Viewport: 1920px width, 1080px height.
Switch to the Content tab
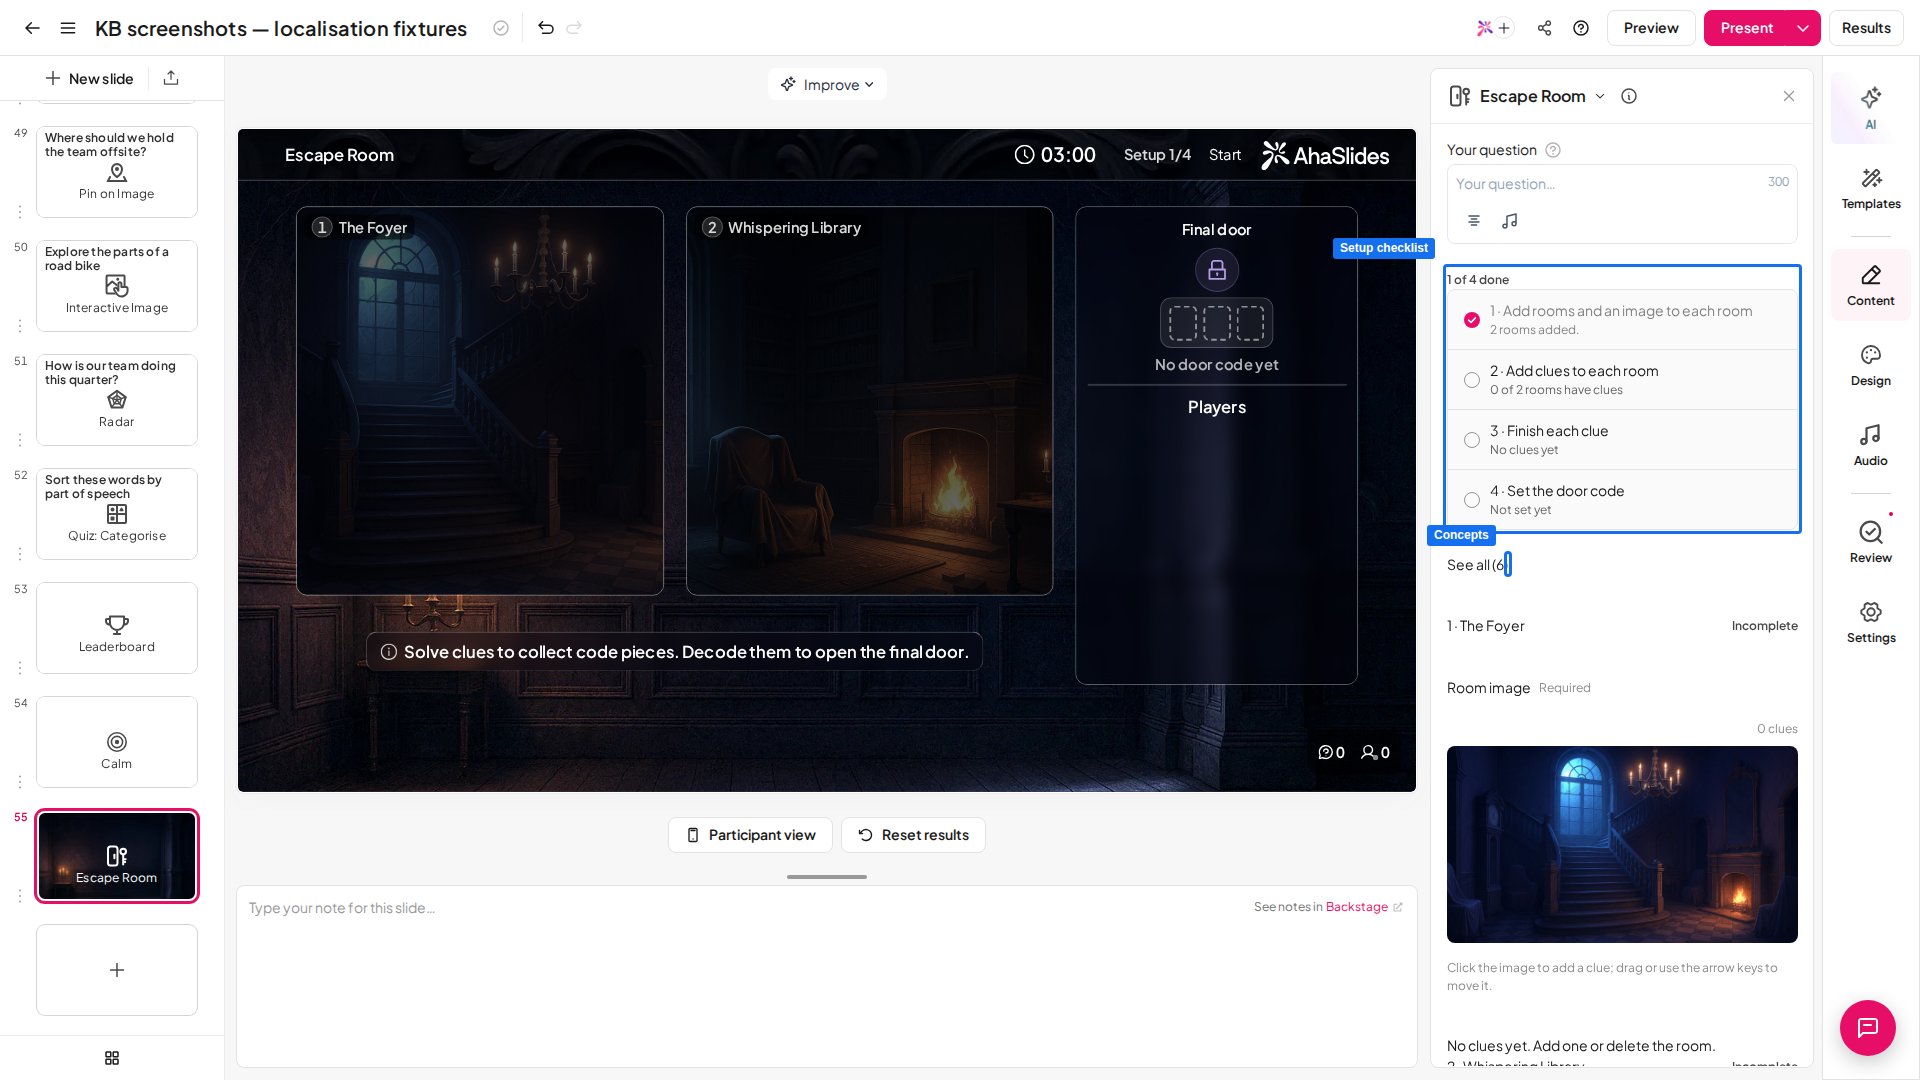click(1870, 285)
